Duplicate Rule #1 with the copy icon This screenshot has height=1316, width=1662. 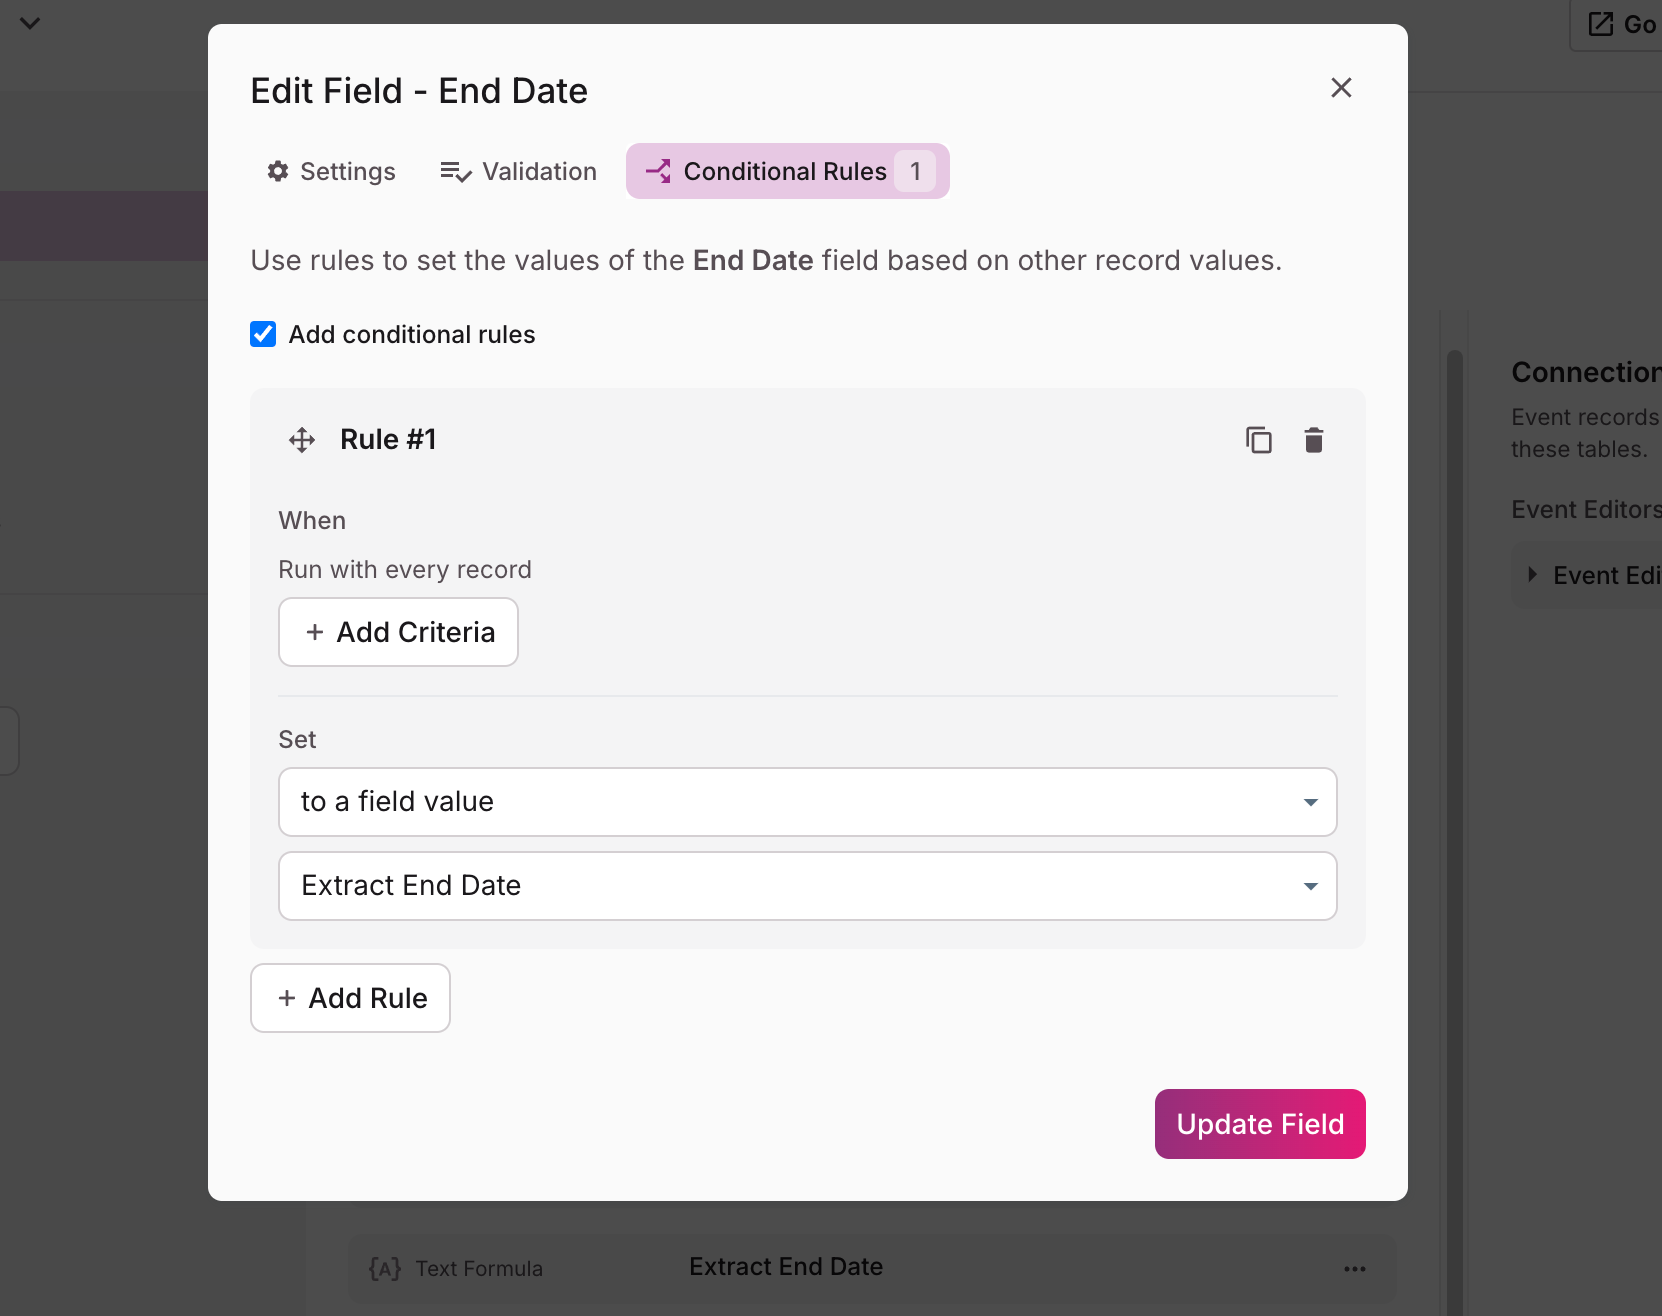pos(1259,440)
